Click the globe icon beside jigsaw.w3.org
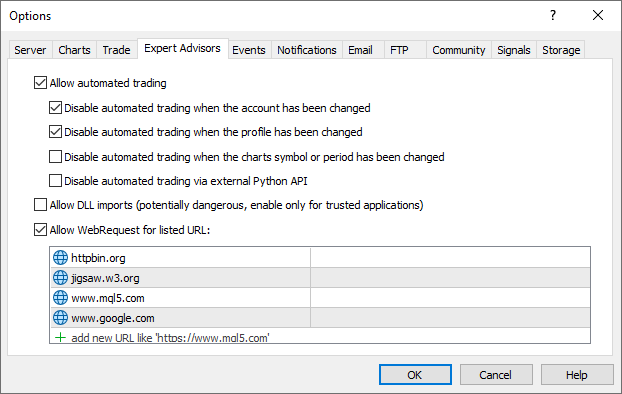Image resolution: width=622 pixels, height=394 pixels. click(x=60, y=277)
